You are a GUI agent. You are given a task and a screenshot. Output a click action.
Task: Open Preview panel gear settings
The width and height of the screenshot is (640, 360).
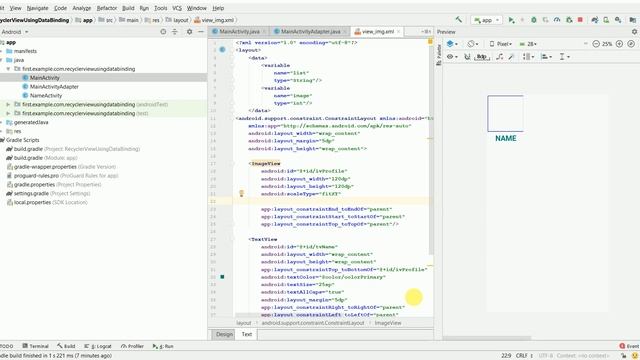(634, 31)
